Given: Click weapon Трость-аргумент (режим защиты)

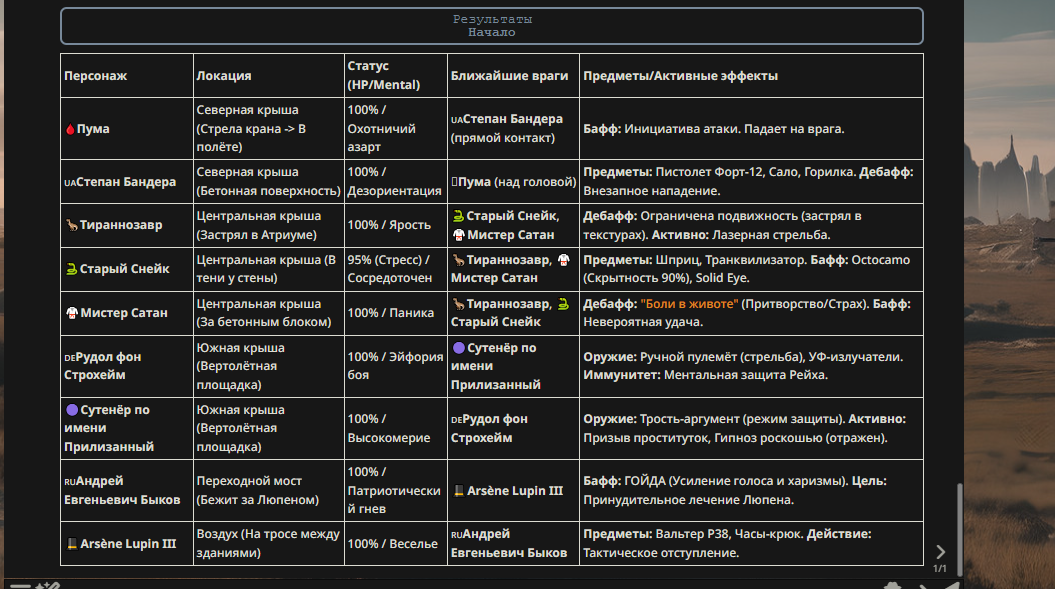Looking at the screenshot, I should pos(742,419).
